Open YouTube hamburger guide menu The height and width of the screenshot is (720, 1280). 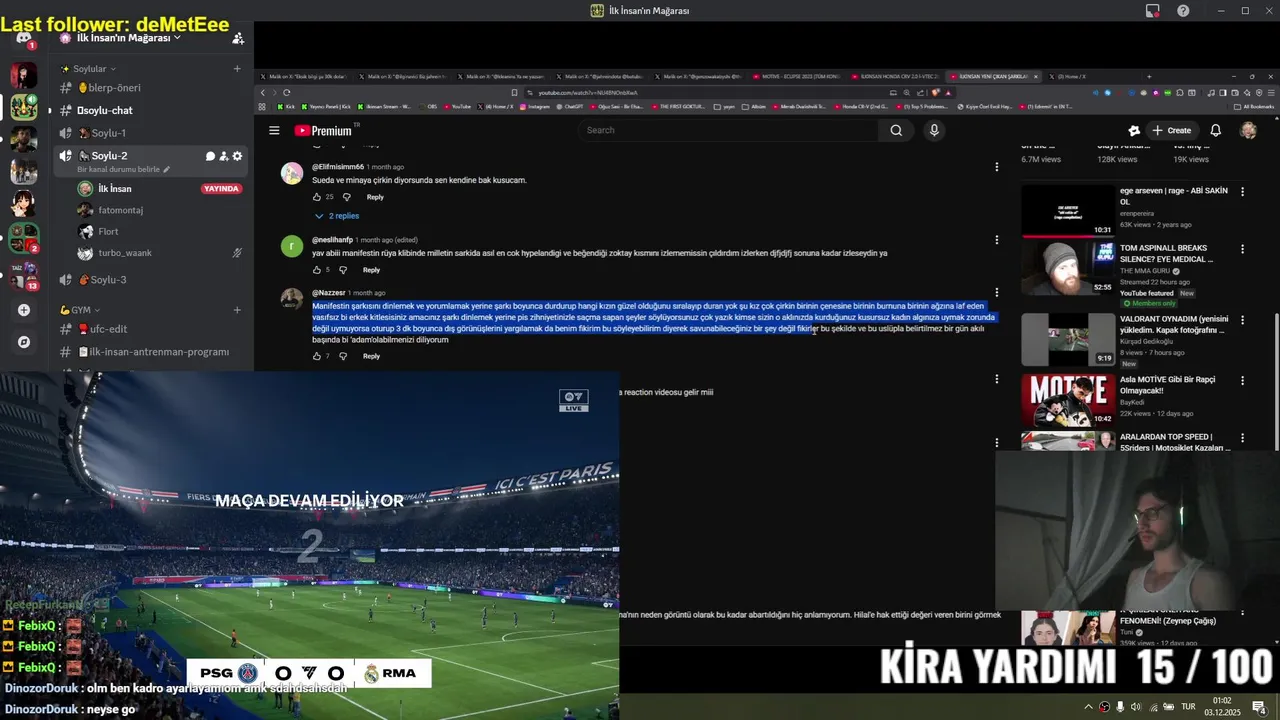tap(274, 130)
